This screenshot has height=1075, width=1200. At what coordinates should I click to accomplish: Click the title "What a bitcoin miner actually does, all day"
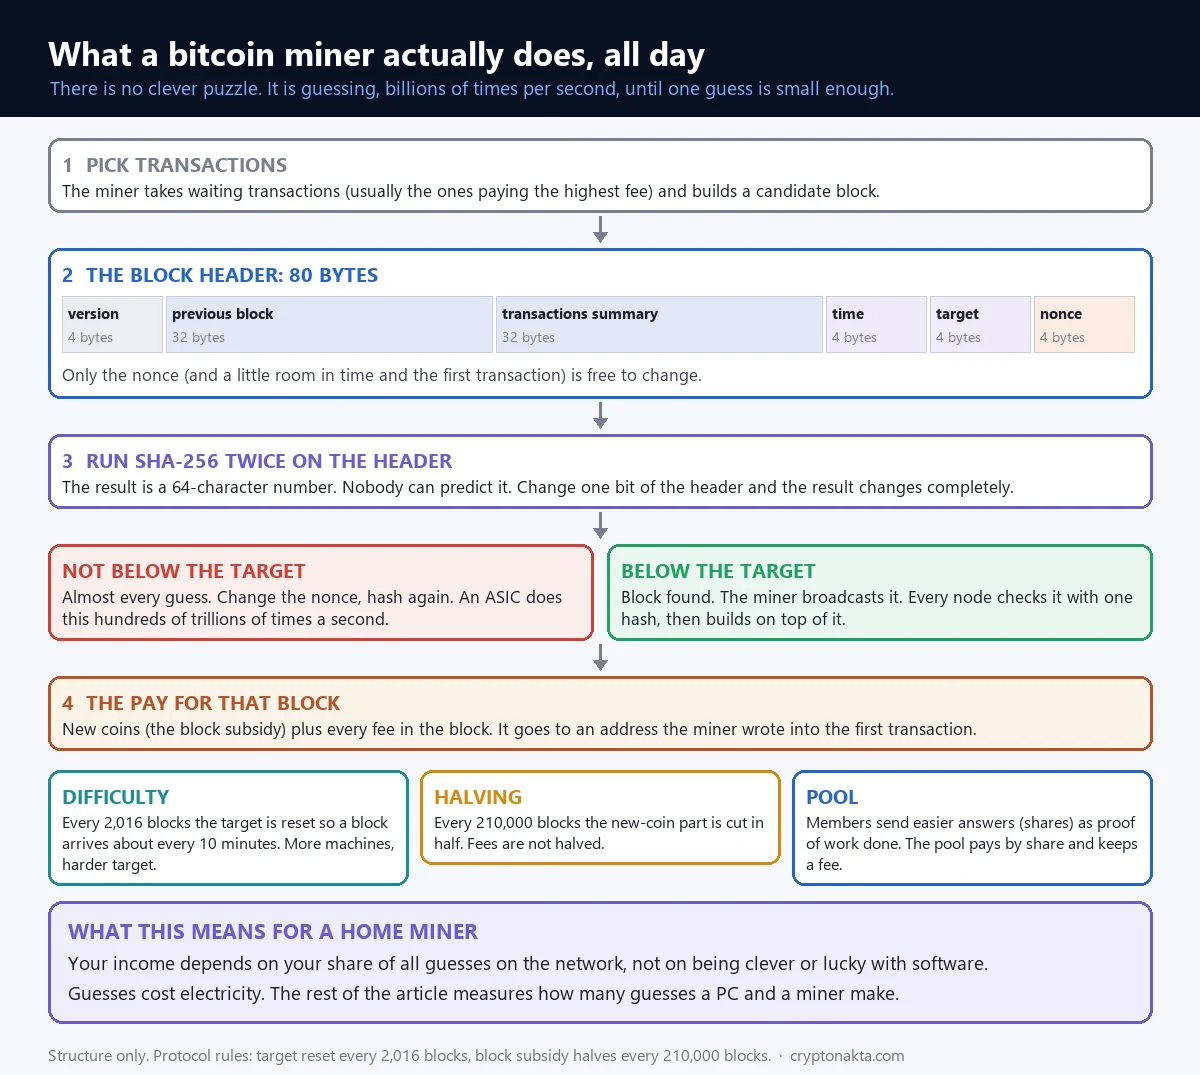click(x=376, y=54)
